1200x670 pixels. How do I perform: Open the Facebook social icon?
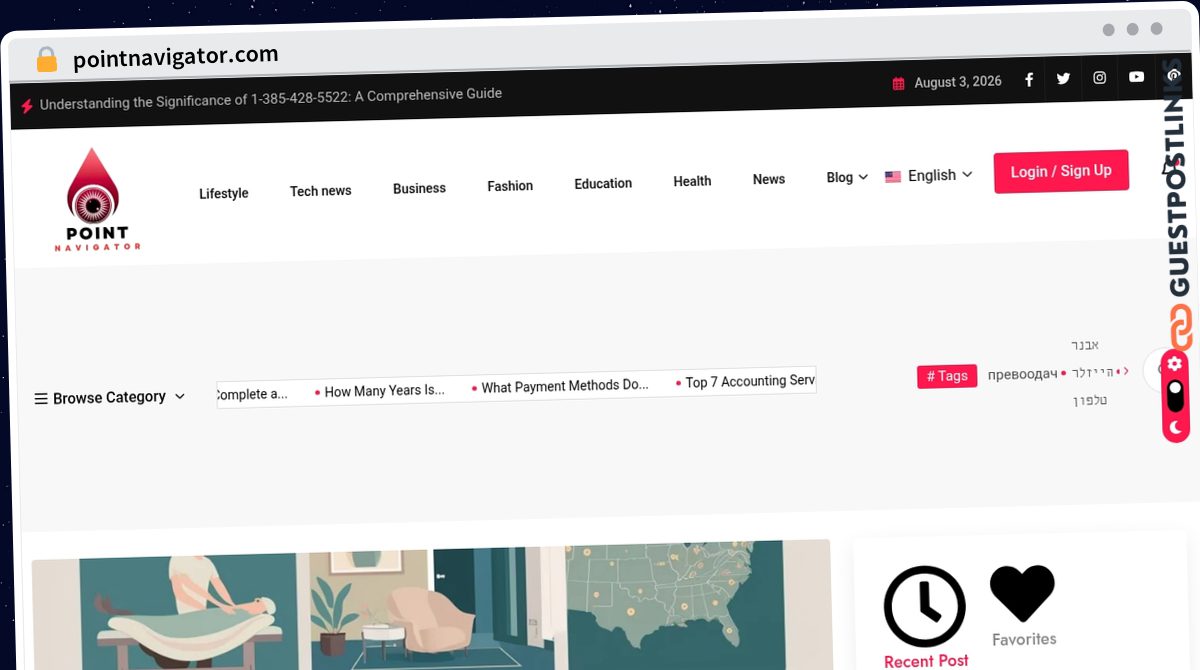(1029, 79)
